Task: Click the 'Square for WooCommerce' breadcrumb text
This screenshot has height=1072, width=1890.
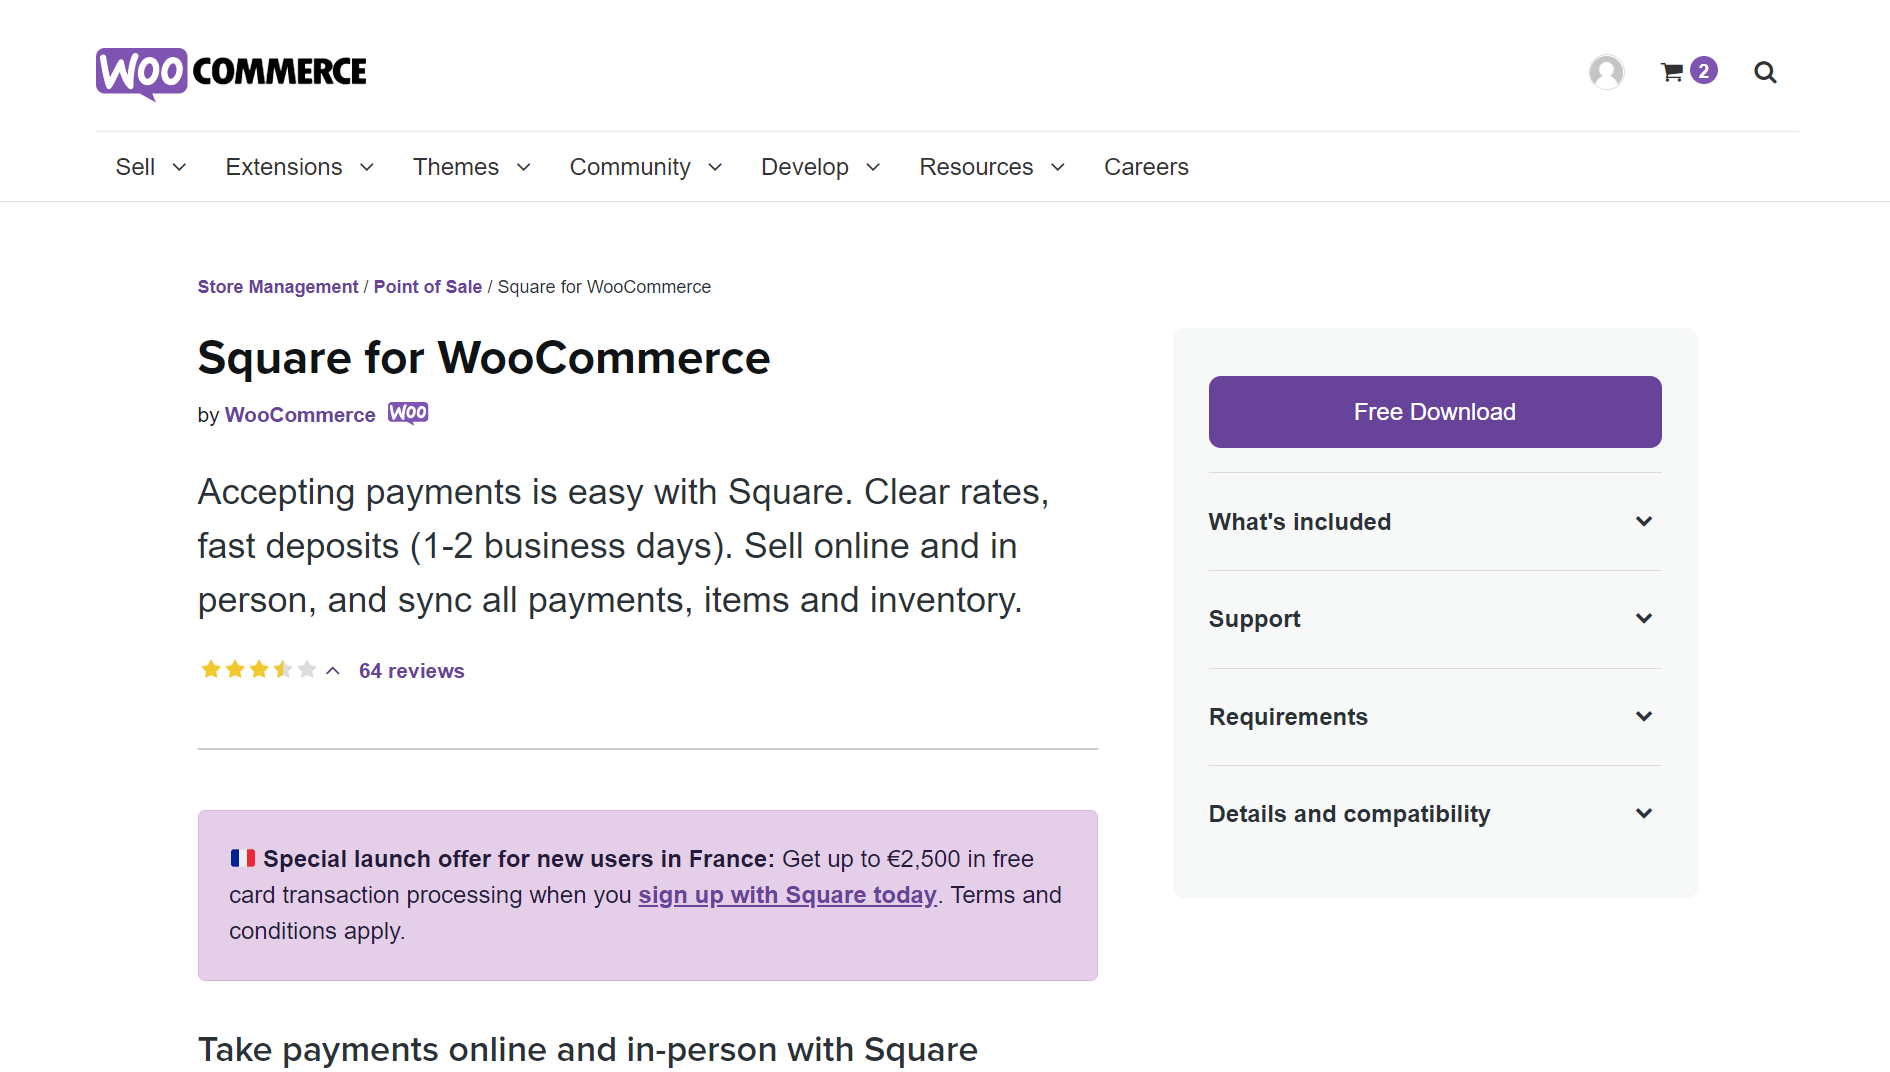Action: pos(604,287)
